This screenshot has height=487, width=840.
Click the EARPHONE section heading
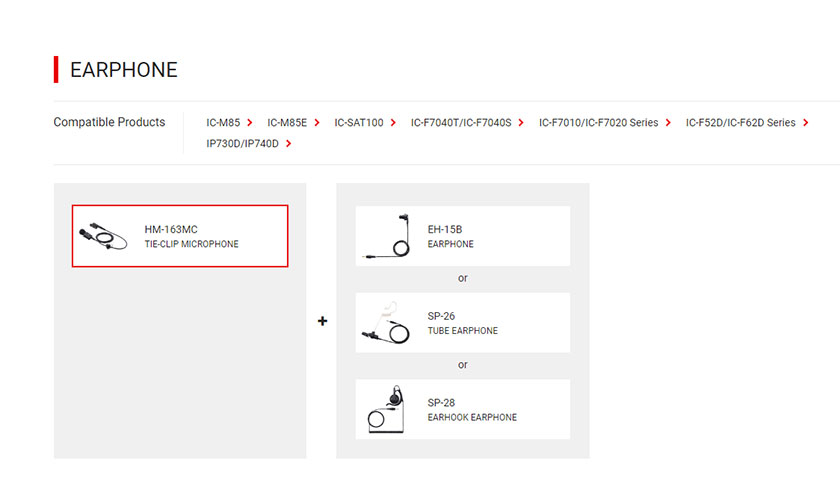(124, 70)
